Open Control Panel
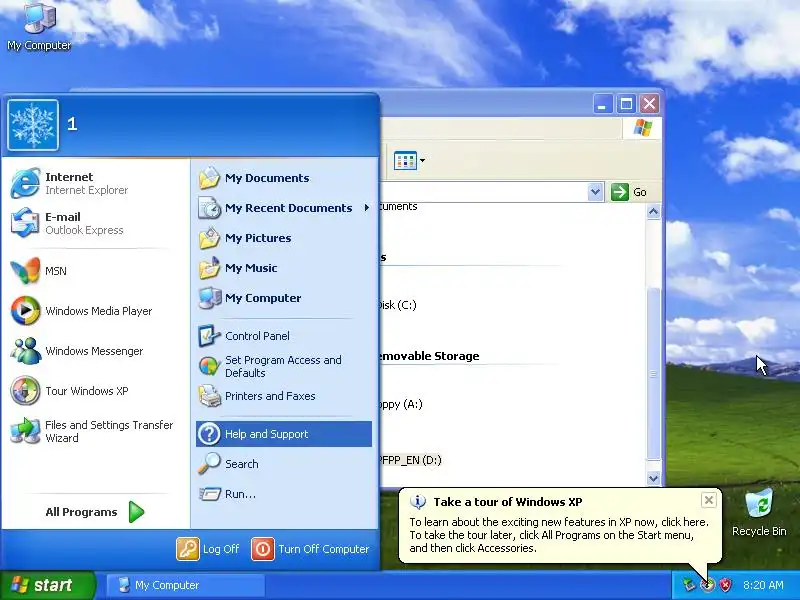Viewport: 800px width, 600px height. 284,336
